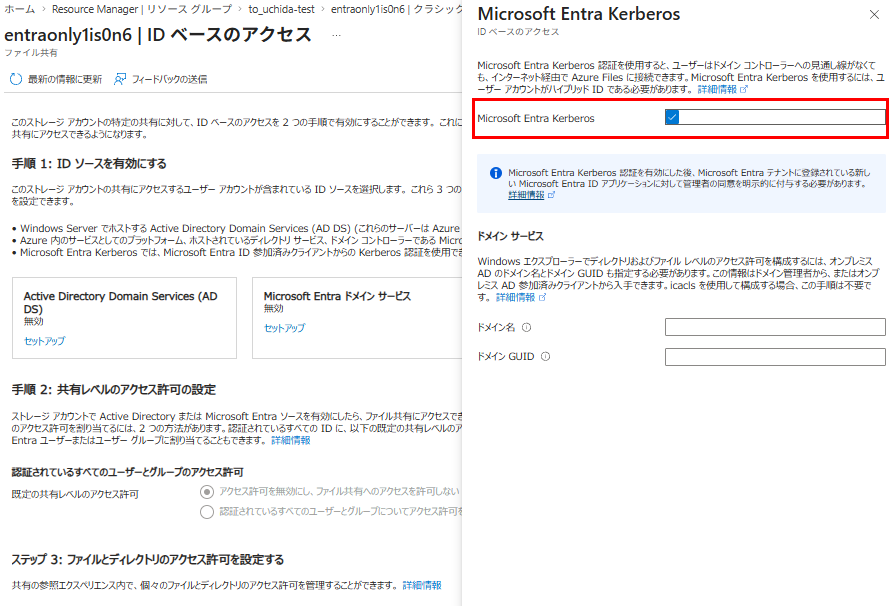This screenshot has width=890, height=606.
Task: Click フィードバックの送信 button
Action: coord(161,79)
